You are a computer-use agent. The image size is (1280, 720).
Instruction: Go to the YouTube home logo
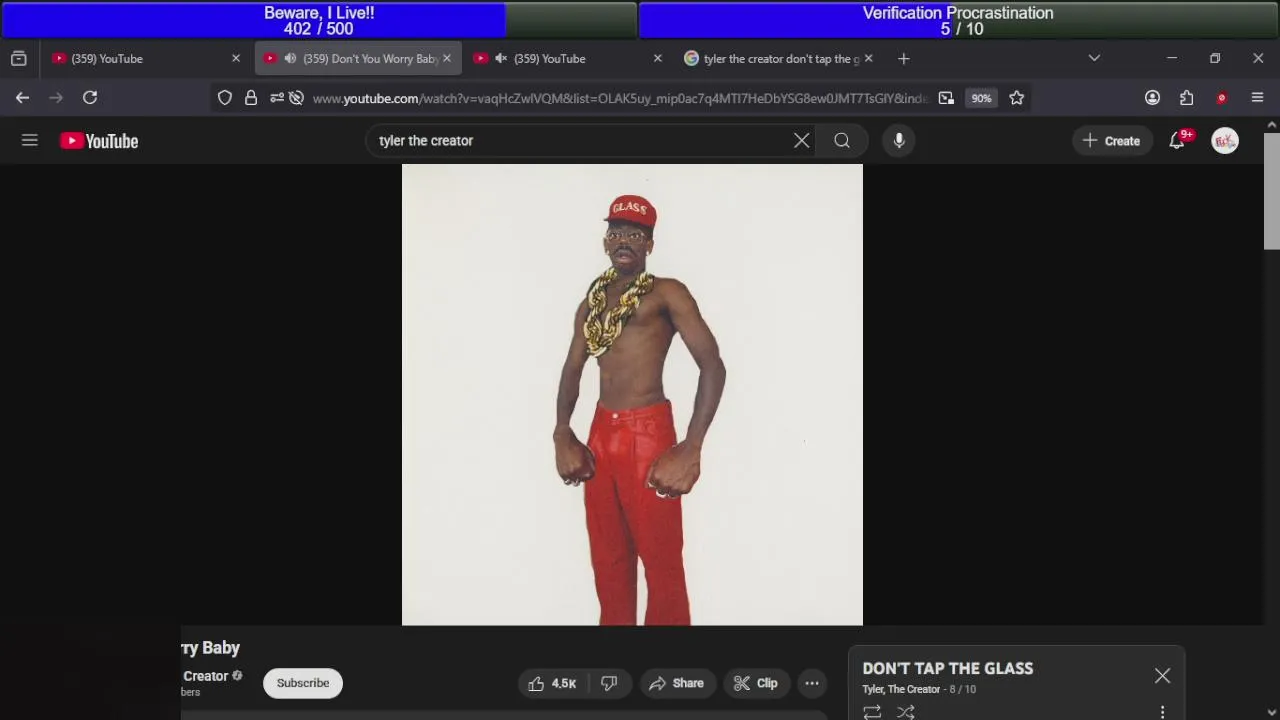tap(99, 141)
